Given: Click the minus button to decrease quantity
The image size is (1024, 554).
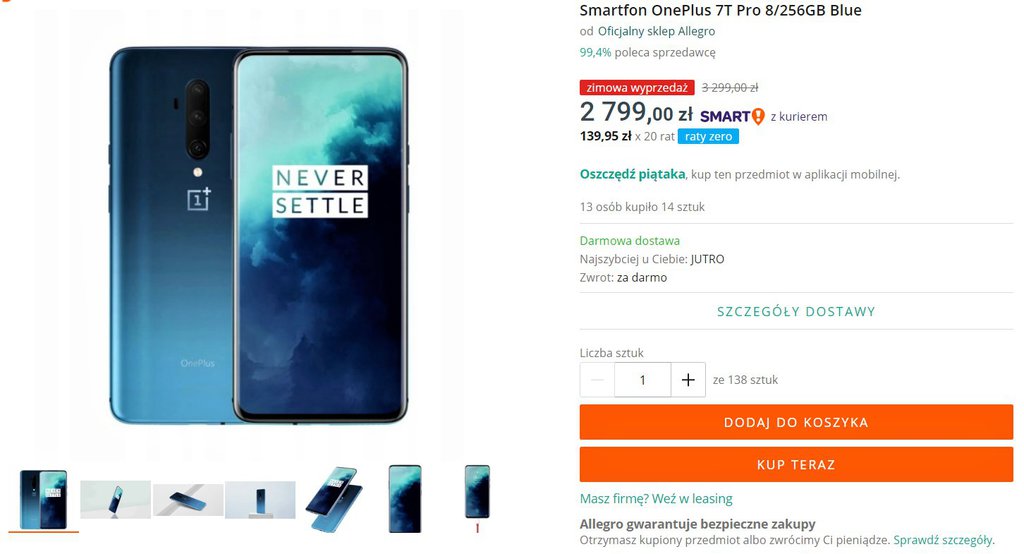Looking at the screenshot, I should (597, 380).
